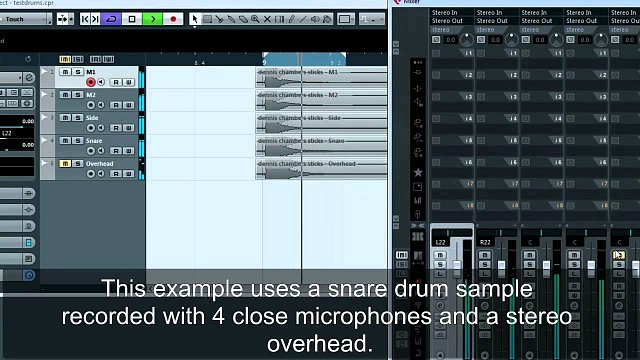640x360 pixels.
Task: Open the snap type dropdown
Action: click(371, 19)
